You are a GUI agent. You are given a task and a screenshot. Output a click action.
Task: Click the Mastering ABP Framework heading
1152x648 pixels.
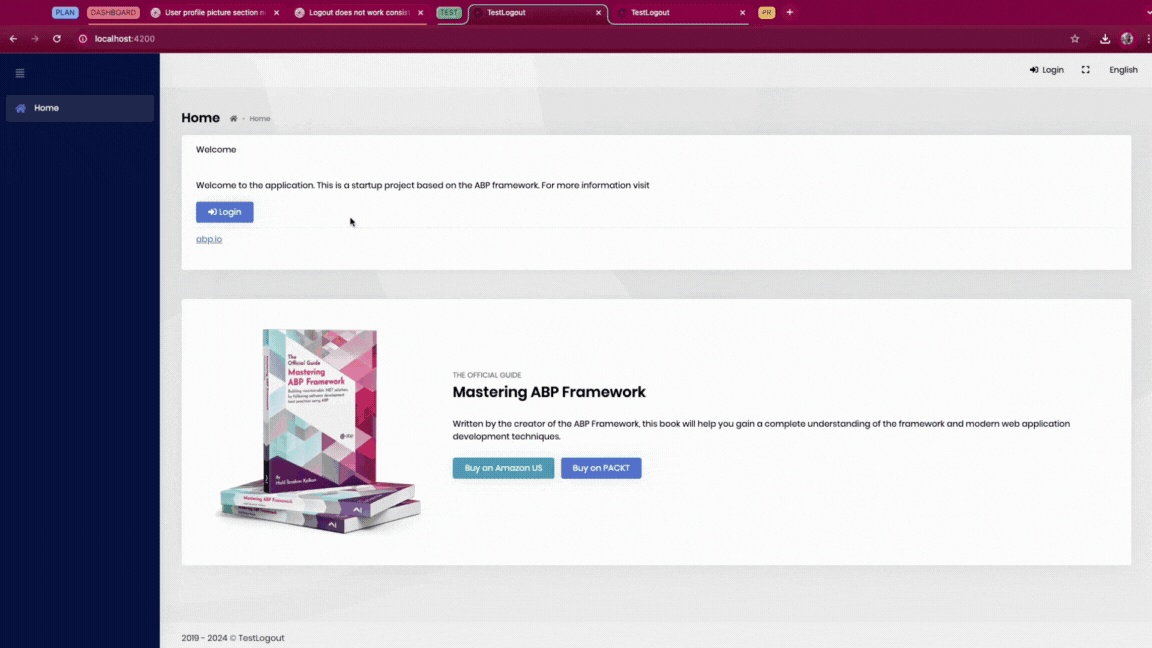pos(549,392)
